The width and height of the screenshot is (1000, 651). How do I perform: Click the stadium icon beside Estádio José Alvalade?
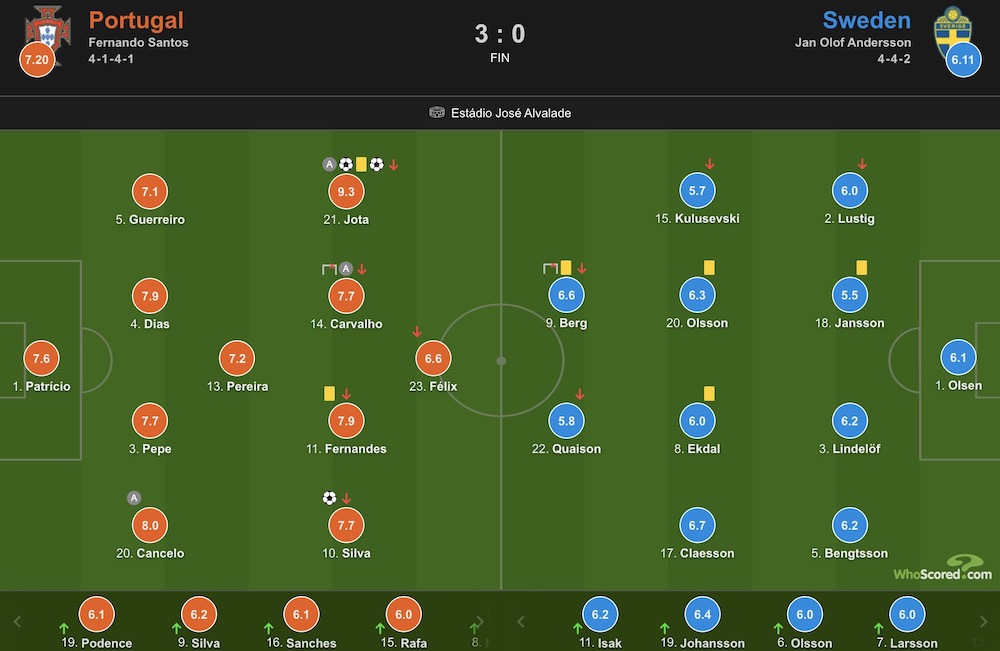pos(436,113)
